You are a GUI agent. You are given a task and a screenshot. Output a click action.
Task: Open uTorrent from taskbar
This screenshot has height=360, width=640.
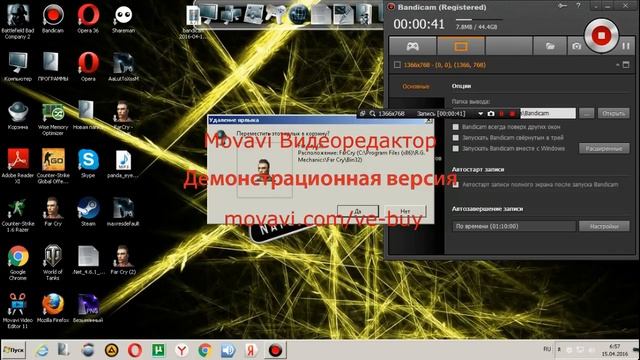tap(158, 350)
